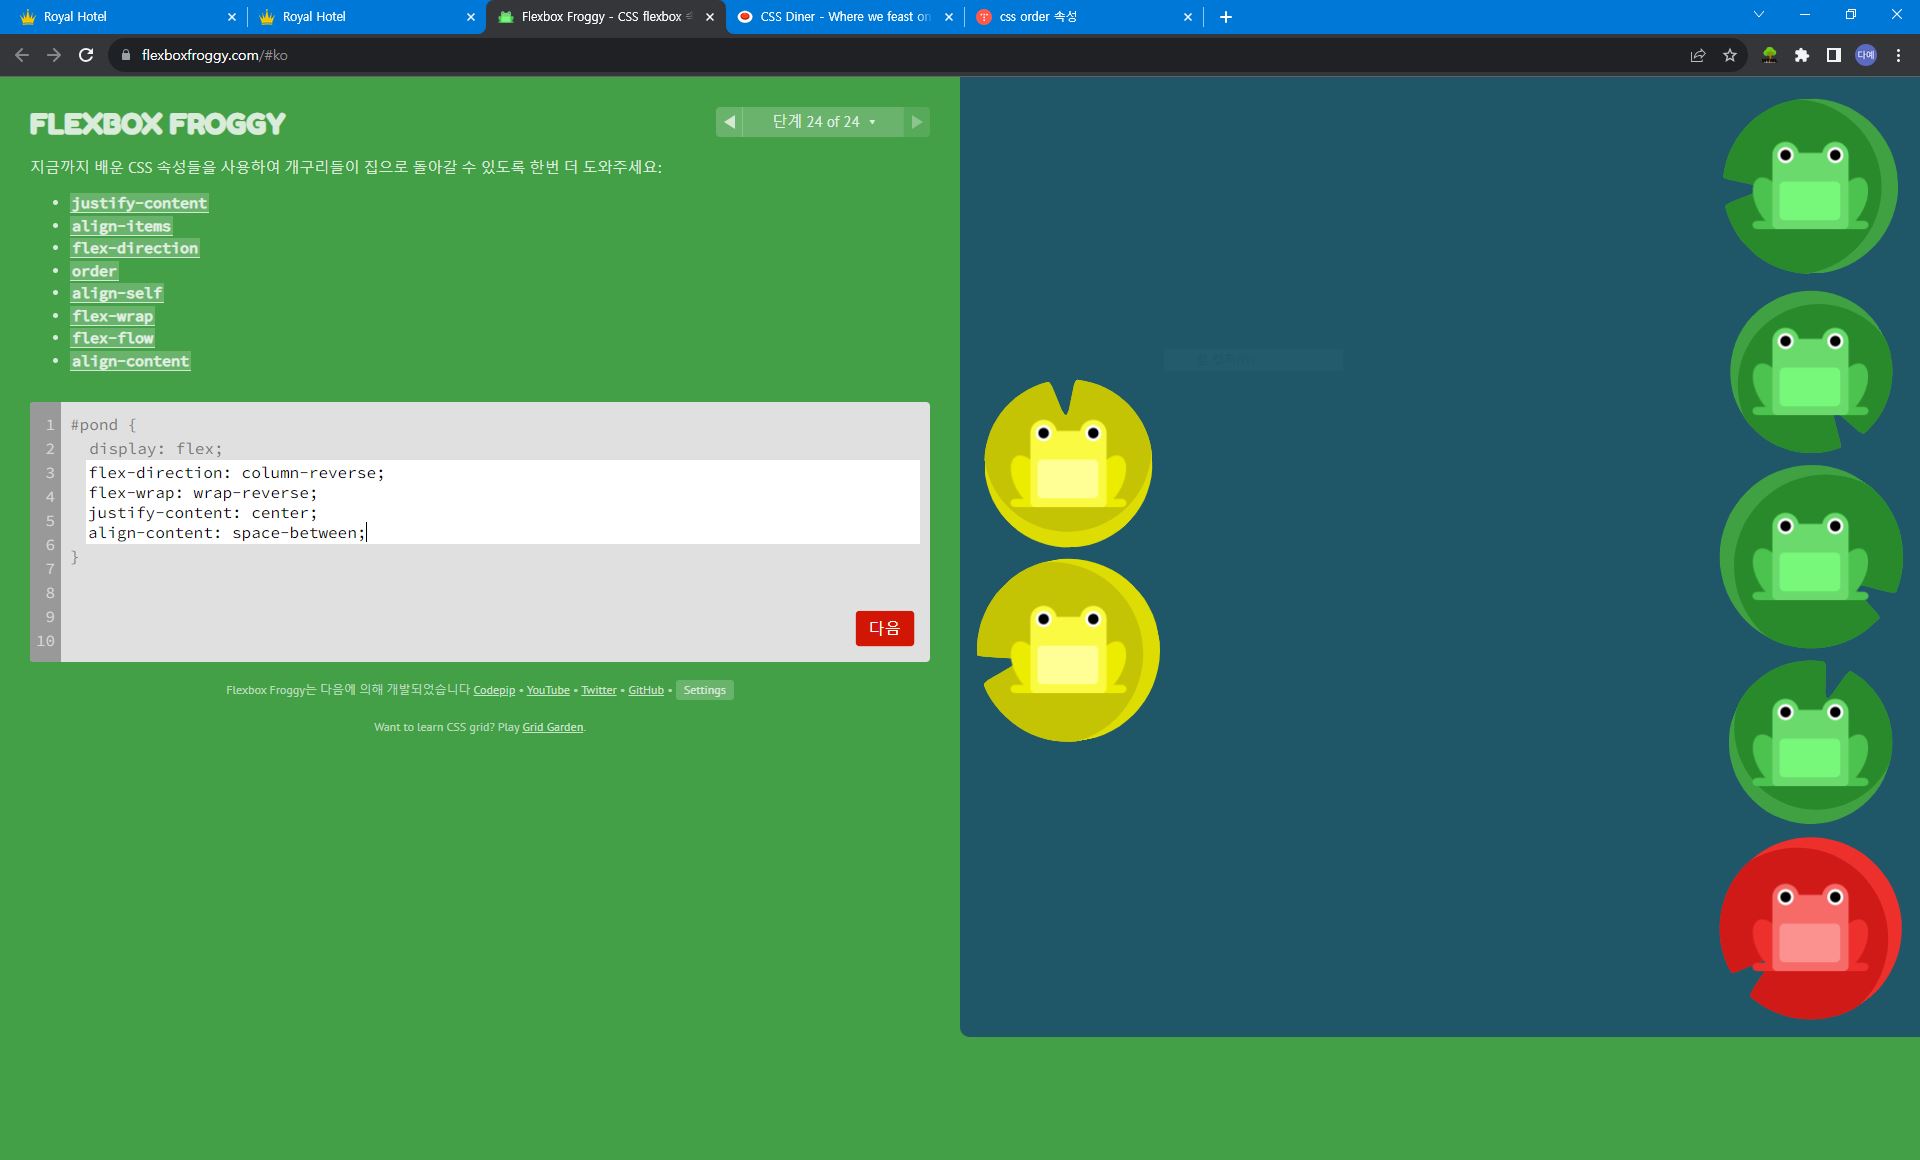1920x1160 pixels.
Task: Click the bottom yellow frog
Action: click(x=1068, y=650)
